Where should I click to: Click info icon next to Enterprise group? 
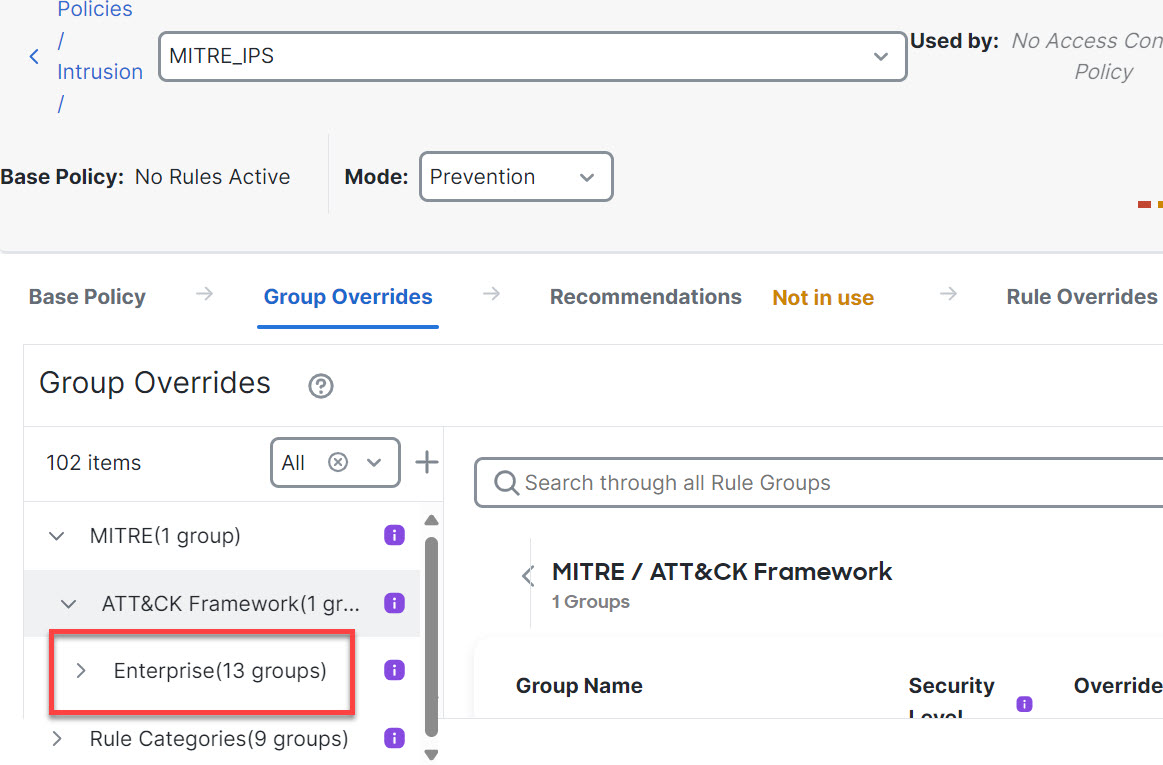(394, 670)
